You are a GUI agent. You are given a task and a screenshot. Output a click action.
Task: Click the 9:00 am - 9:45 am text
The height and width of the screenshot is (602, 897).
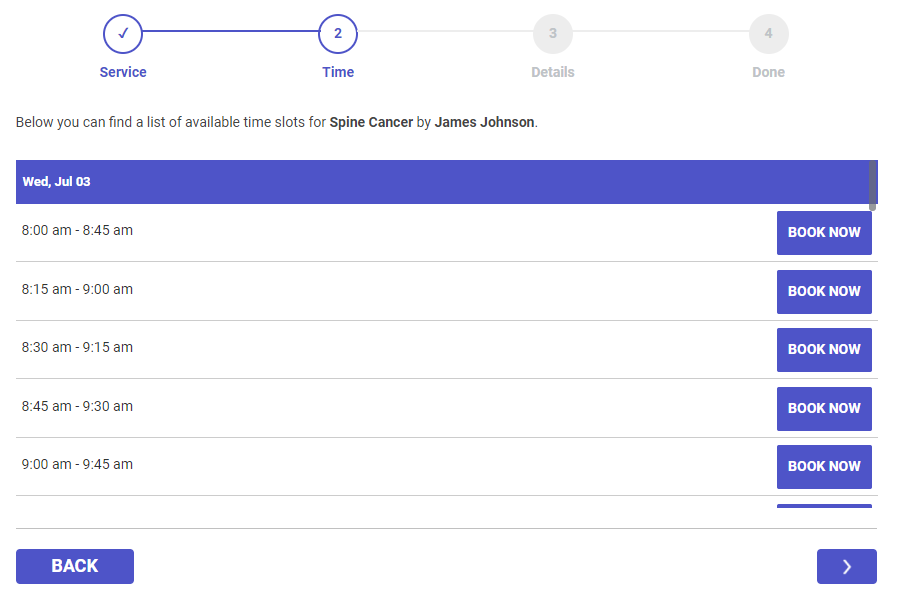77,464
